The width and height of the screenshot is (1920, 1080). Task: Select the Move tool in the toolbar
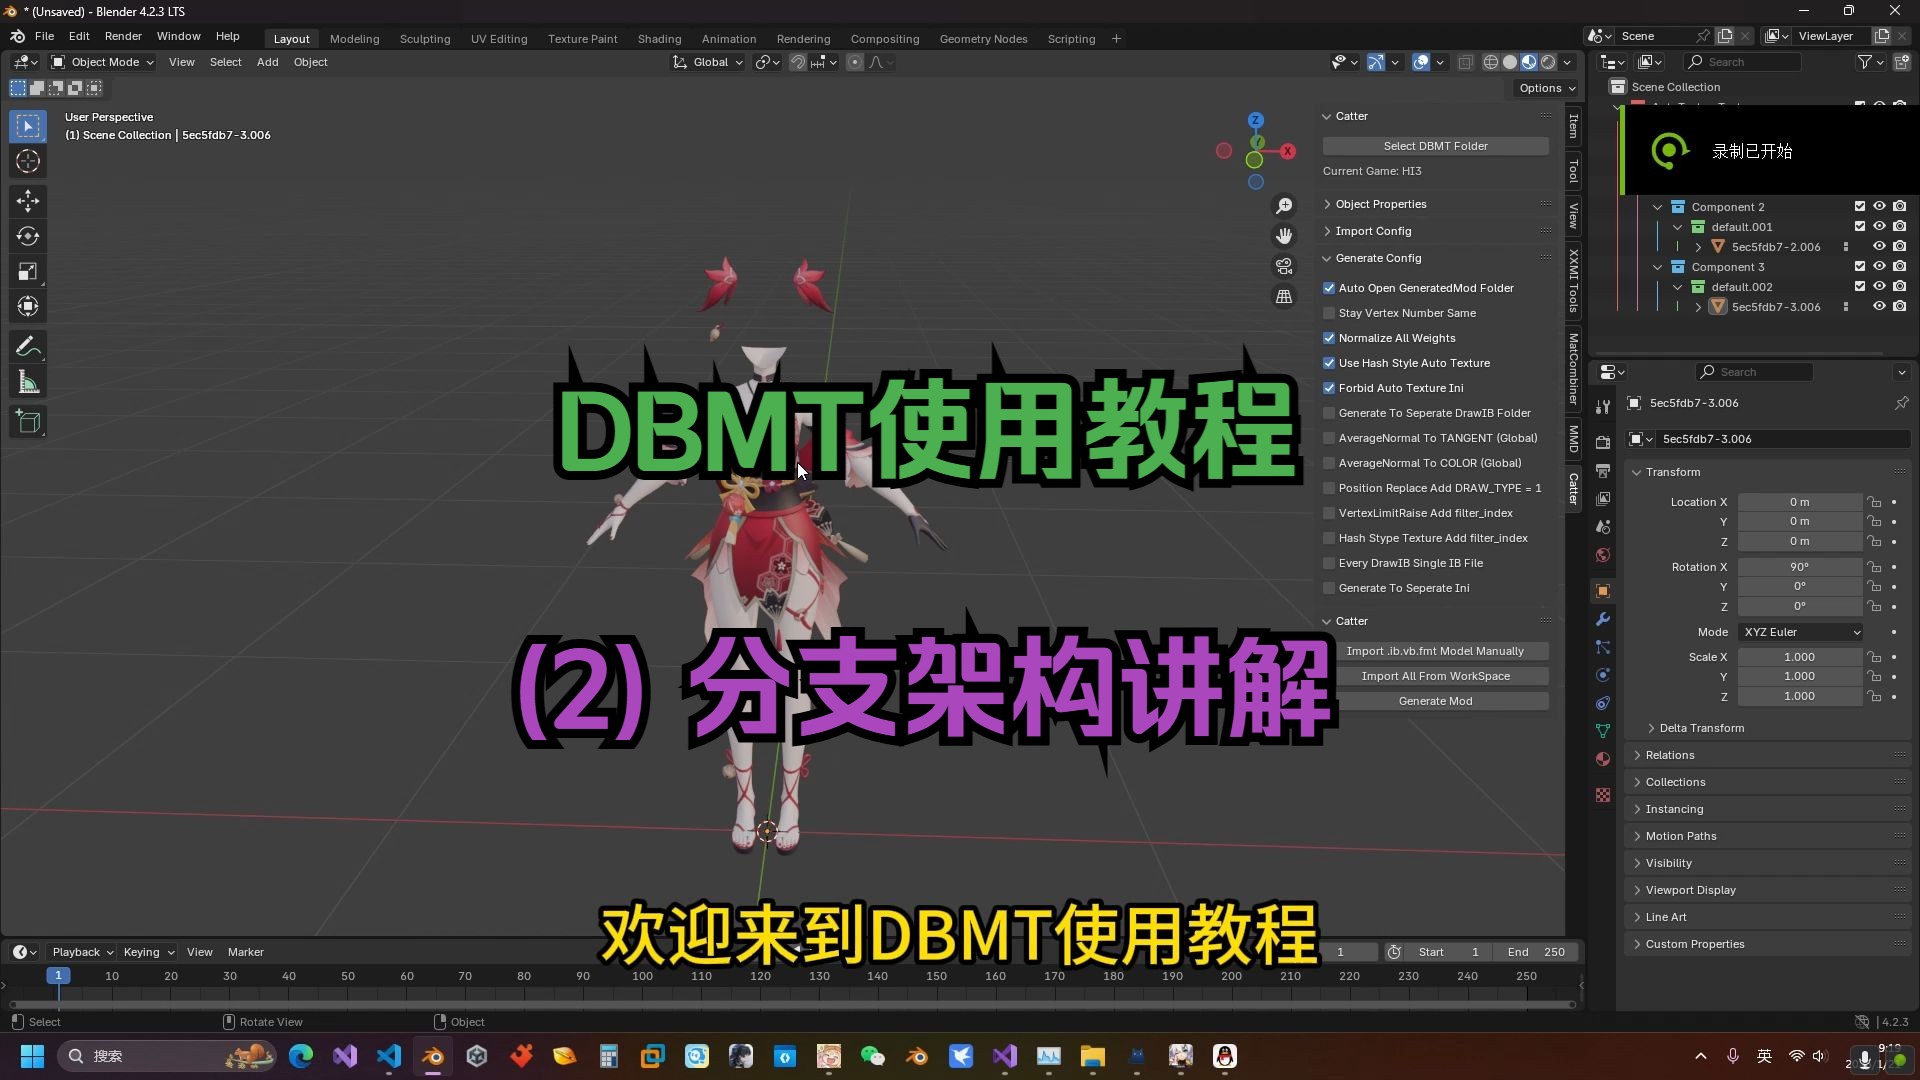28,201
